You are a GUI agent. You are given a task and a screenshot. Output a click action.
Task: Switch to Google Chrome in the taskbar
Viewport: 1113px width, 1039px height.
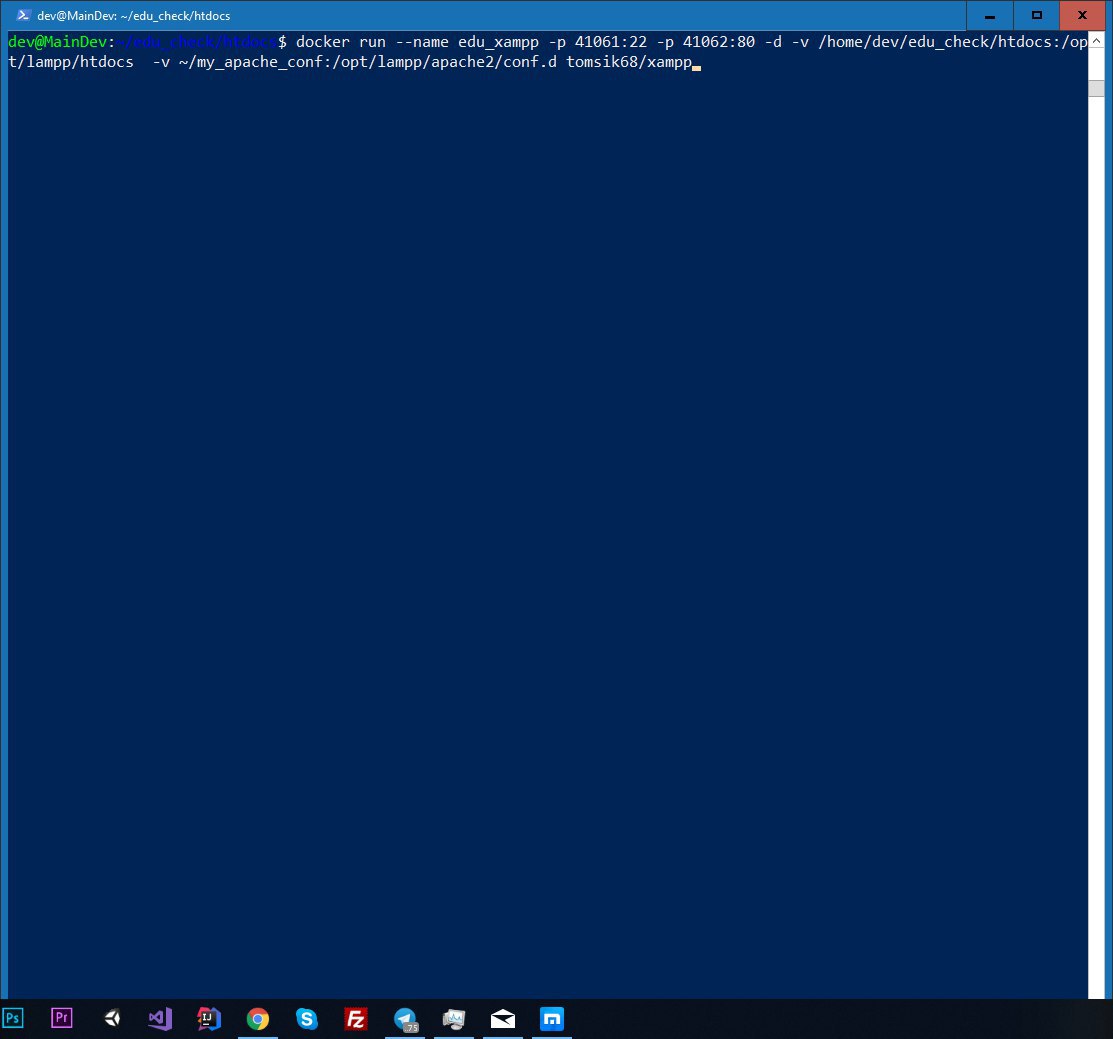[x=258, y=1019]
